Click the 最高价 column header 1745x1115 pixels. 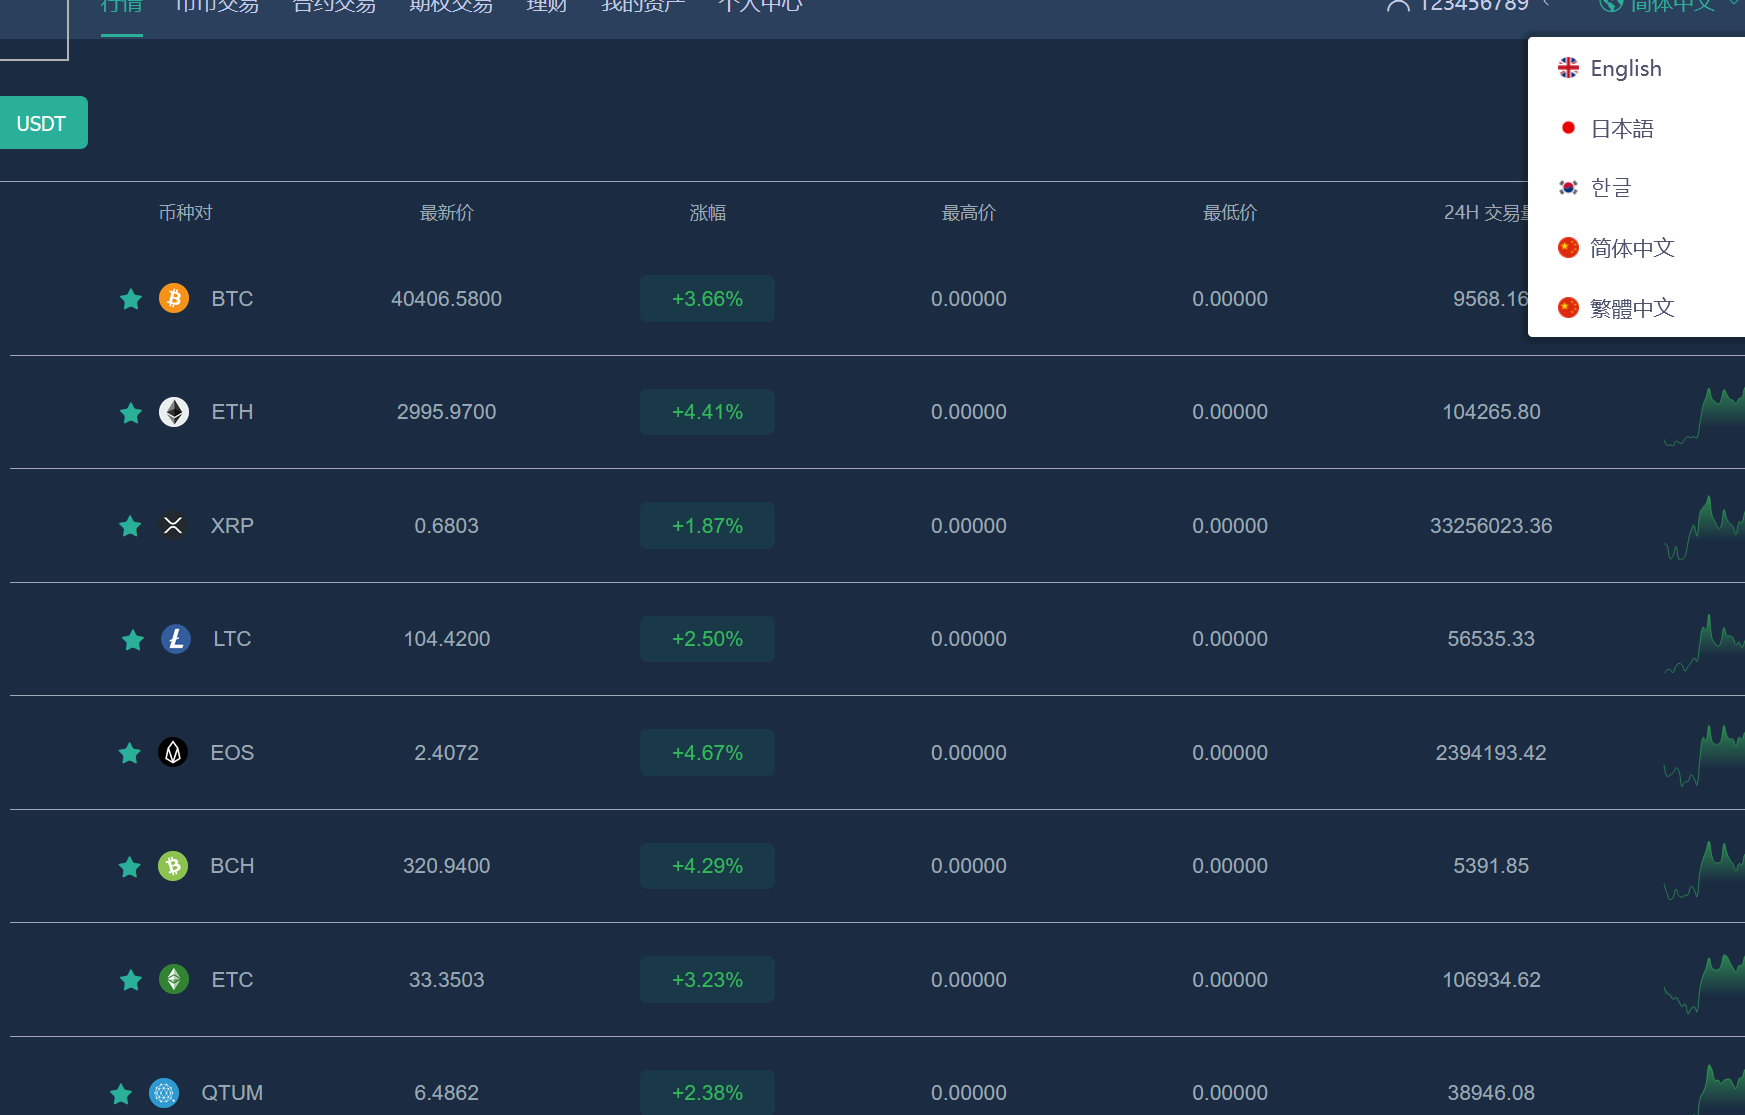click(969, 213)
